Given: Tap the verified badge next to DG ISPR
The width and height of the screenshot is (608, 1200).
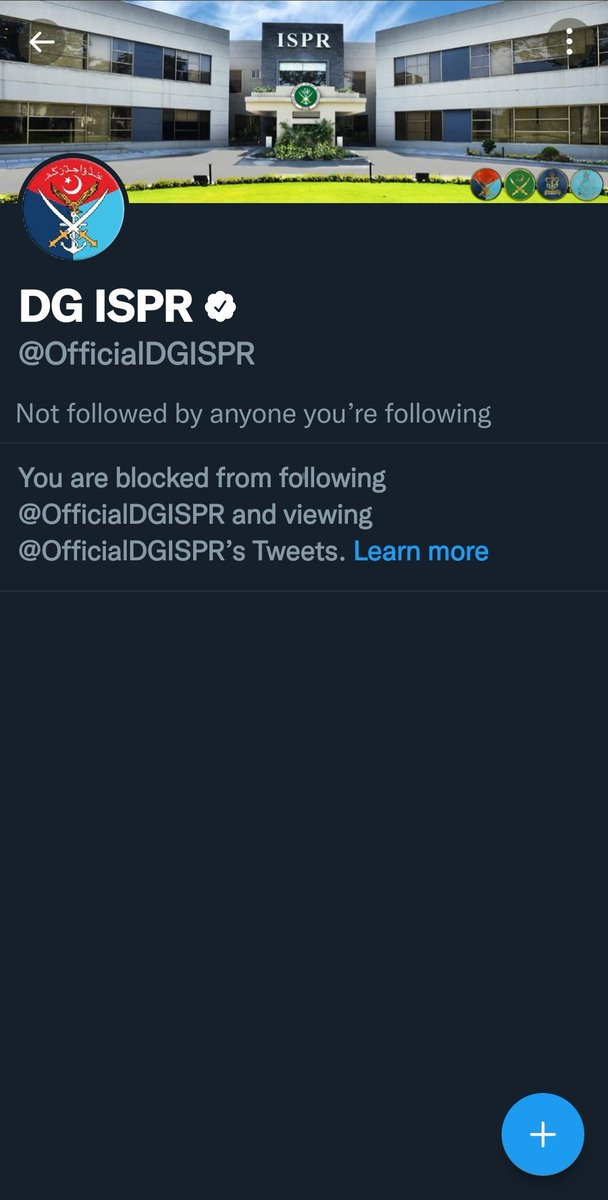Looking at the screenshot, I should point(220,308).
